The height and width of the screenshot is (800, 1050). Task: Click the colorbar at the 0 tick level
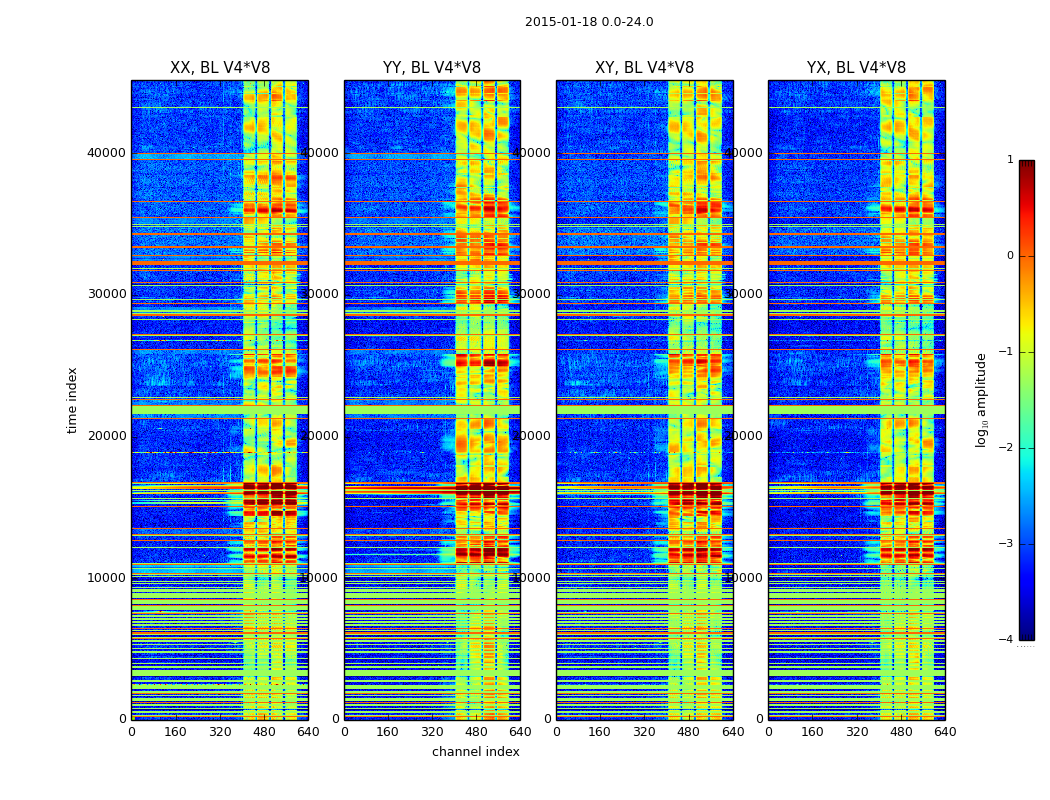(x=1027, y=256)
